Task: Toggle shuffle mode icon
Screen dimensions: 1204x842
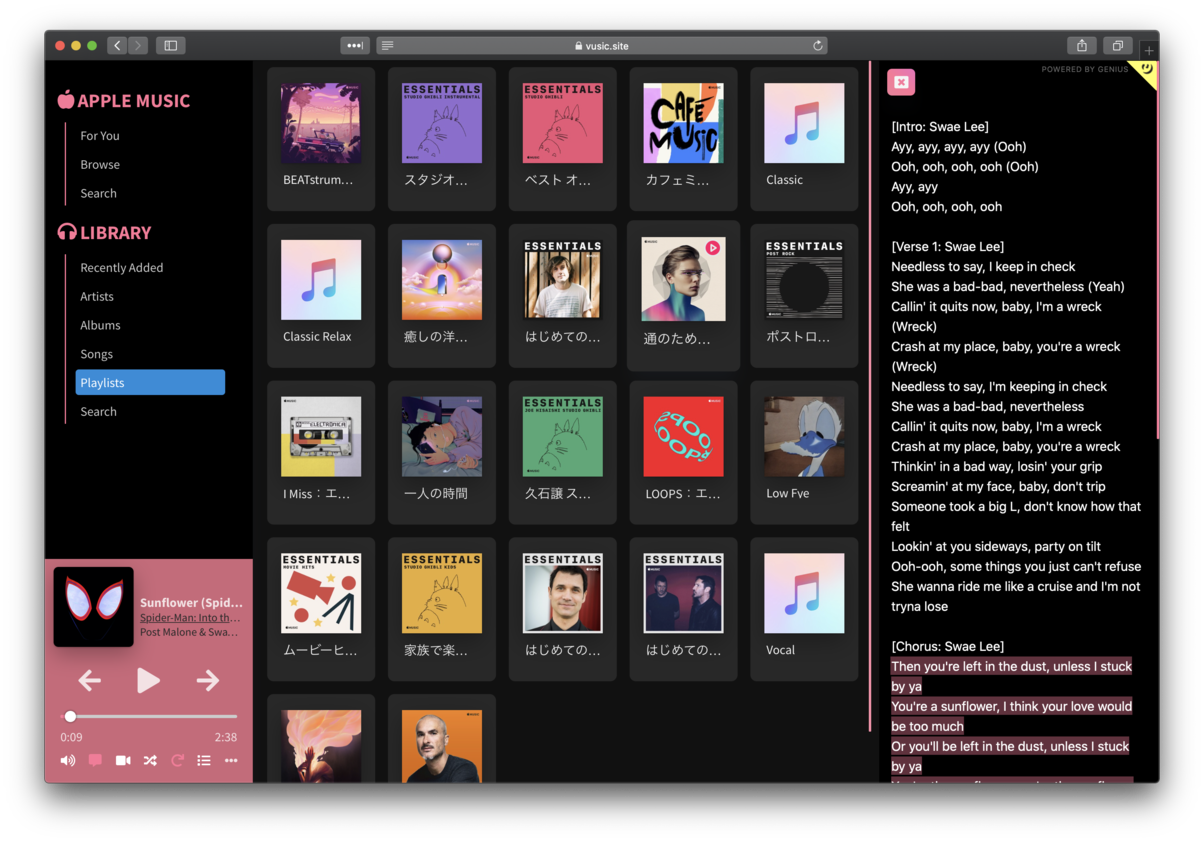Action: 150,761
